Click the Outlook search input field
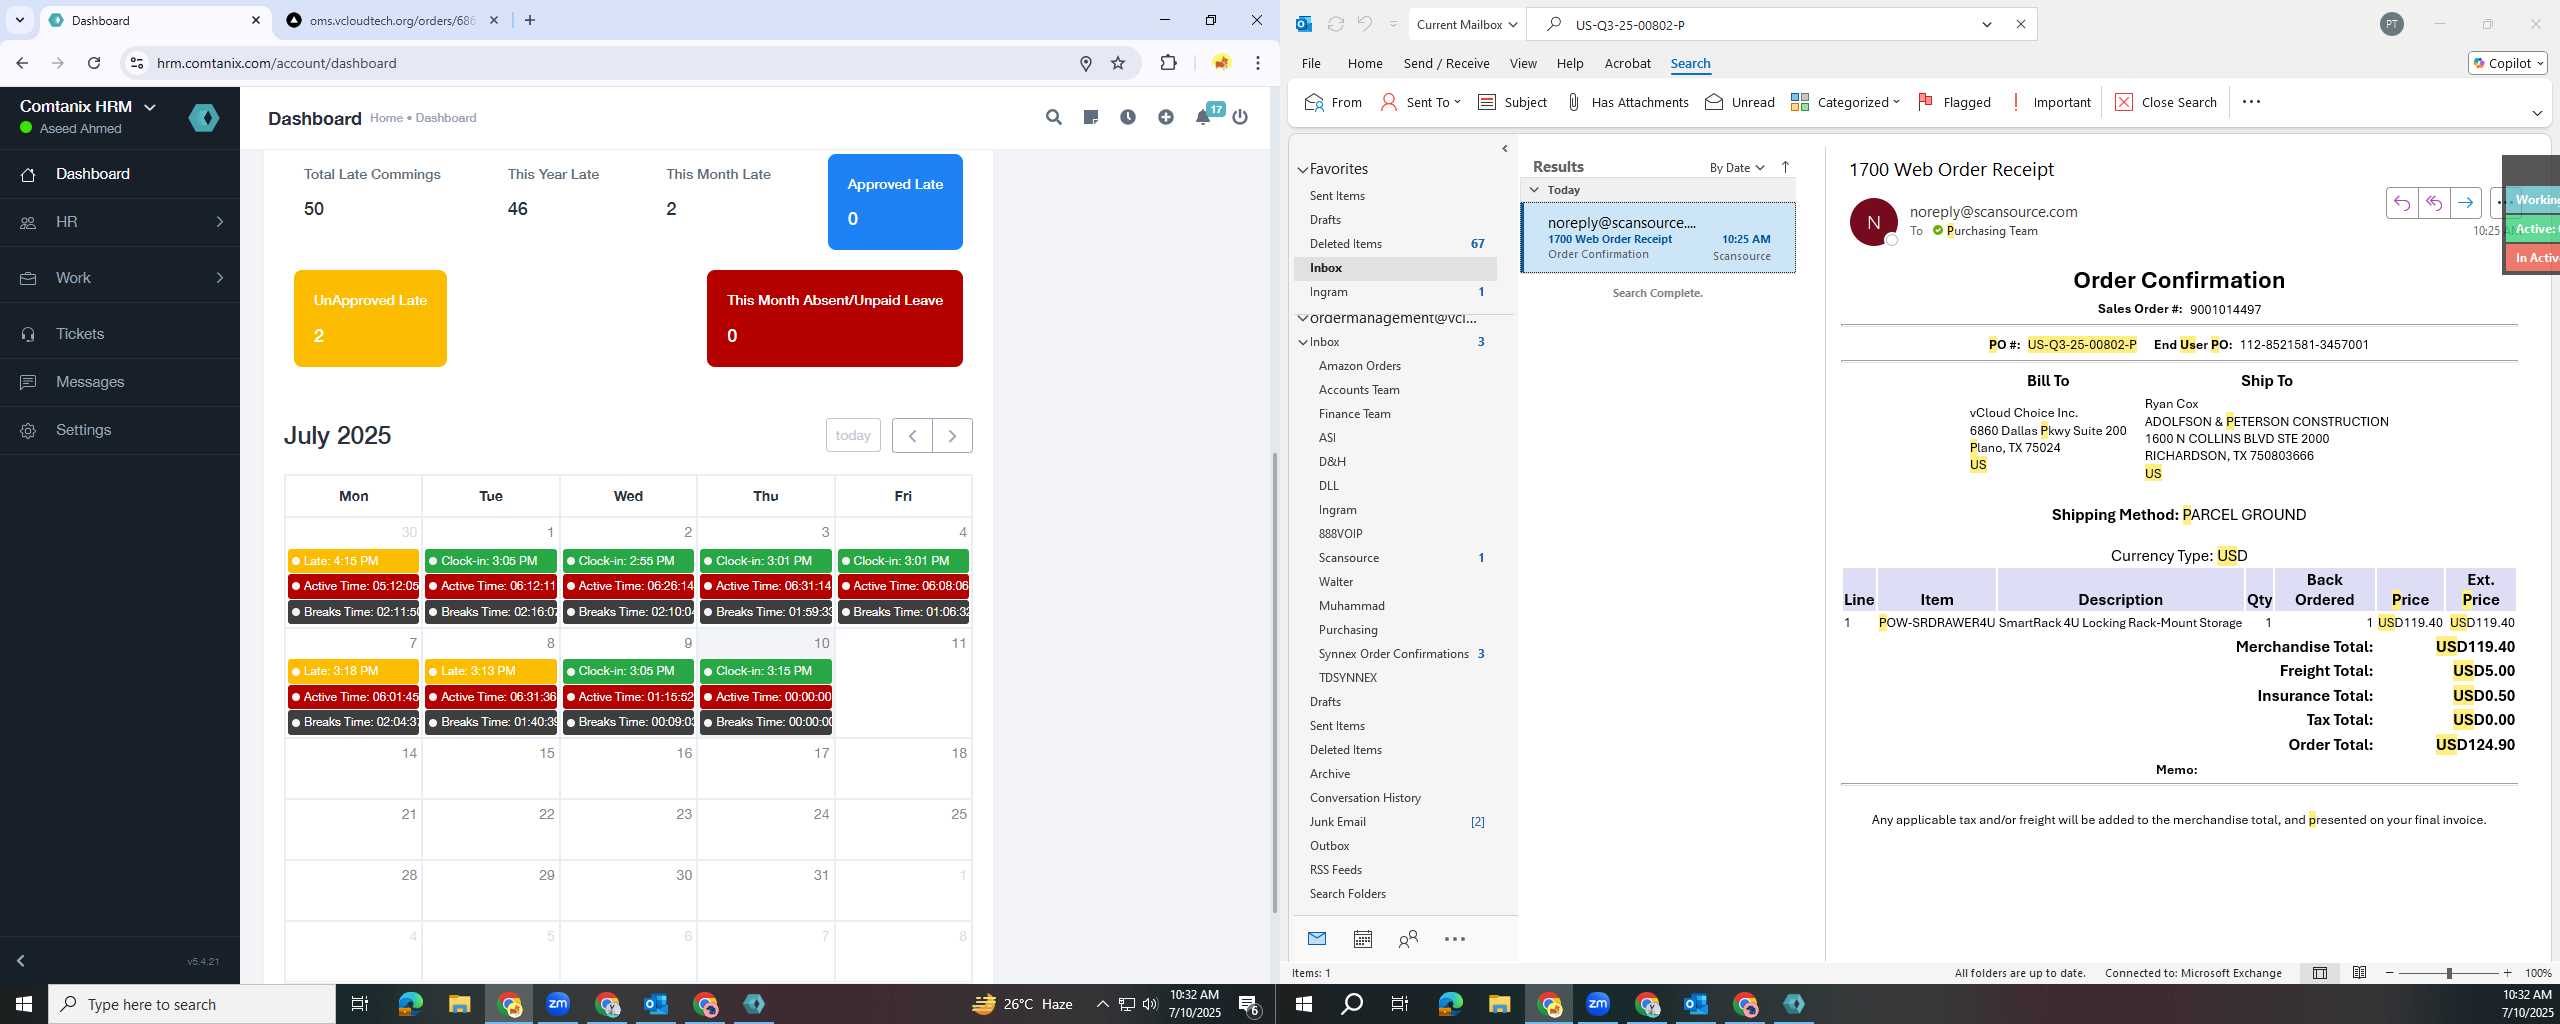Screen dimensions: 2560x1024 point(1770,24)
